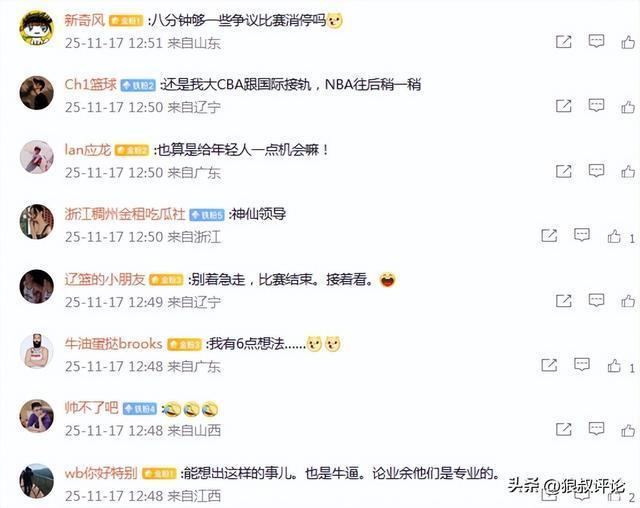The image size is (640, 508).
Task: Reply to the comment by 新奇风
Action: tap(596, 41)
